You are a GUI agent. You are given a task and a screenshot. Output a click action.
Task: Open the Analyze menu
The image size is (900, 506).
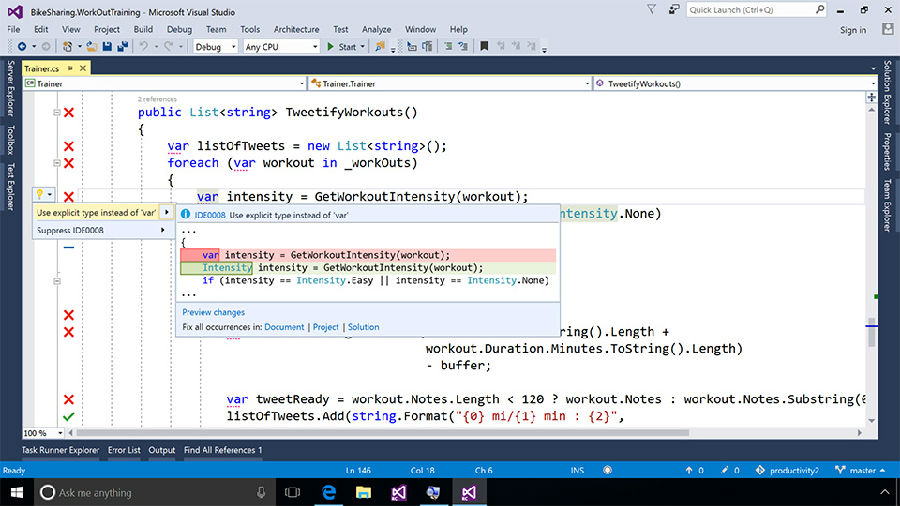click(x=377, y=29)
